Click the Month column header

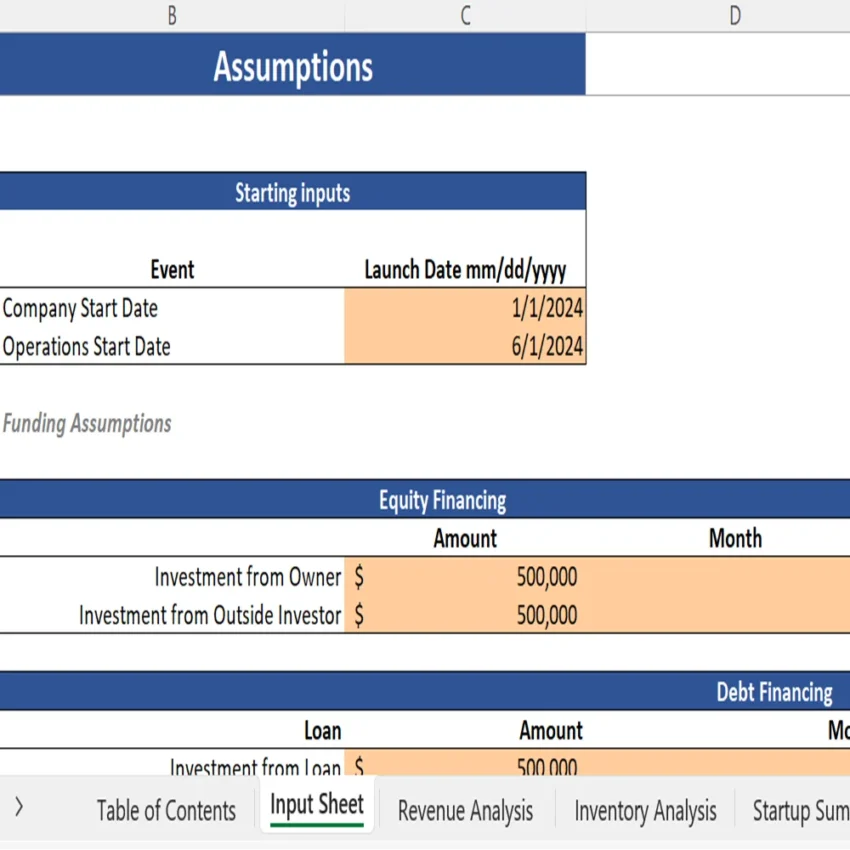735,538
